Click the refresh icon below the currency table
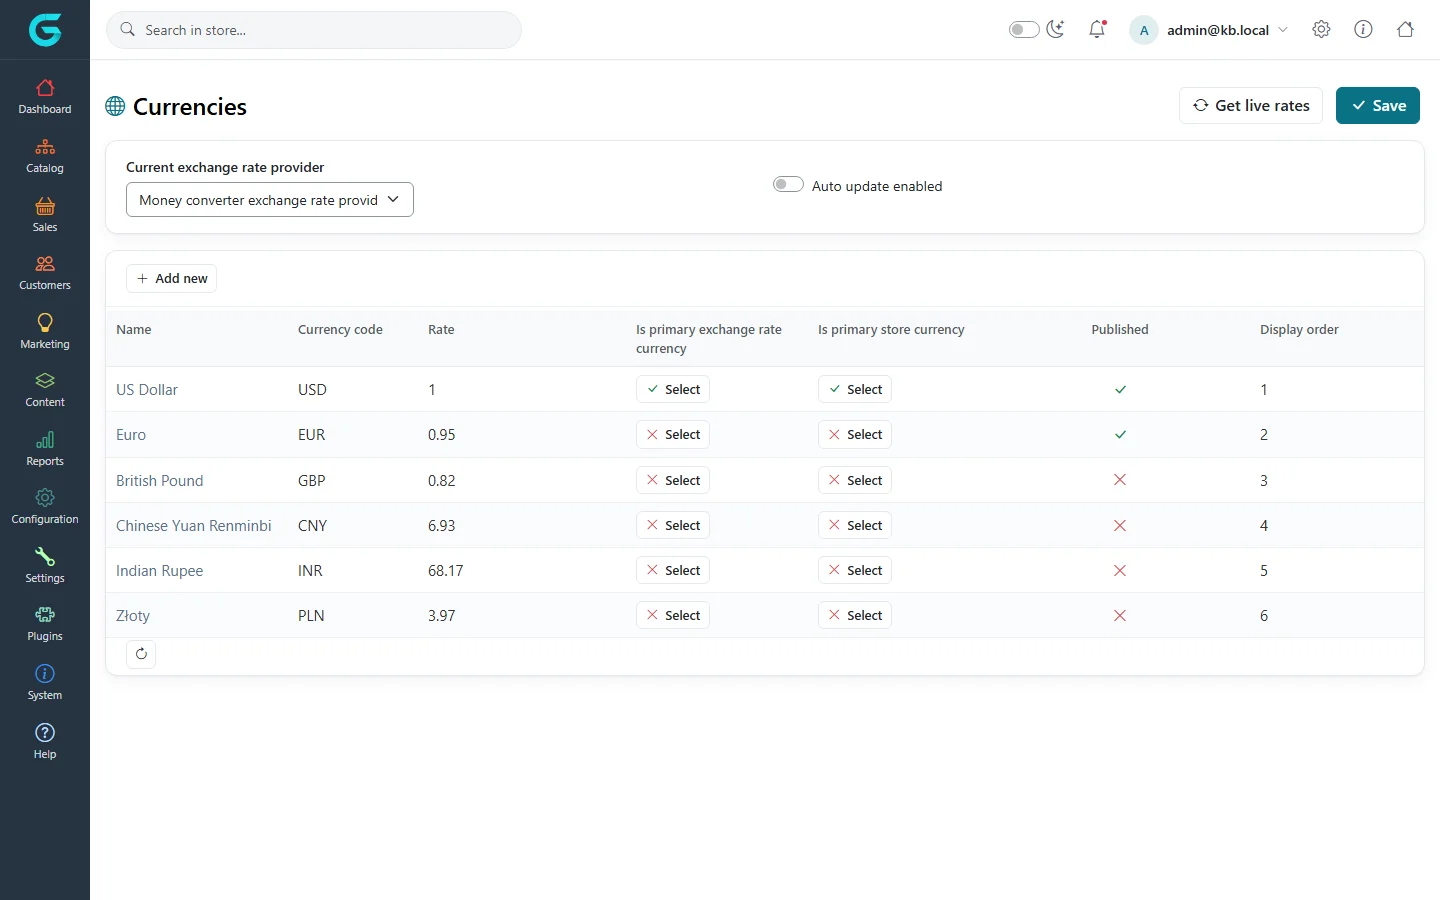This screenshot has height=900, width=1440. pyautogui.click(x=141, y=654)
